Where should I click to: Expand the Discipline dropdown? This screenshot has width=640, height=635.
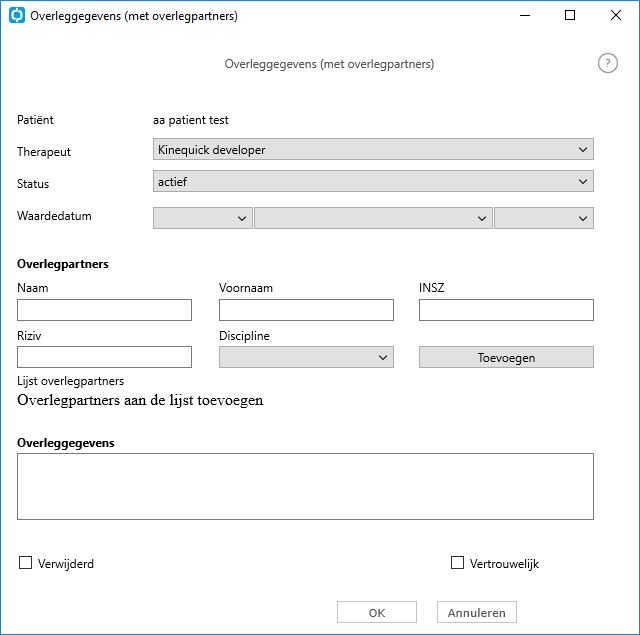coord(306,357)
